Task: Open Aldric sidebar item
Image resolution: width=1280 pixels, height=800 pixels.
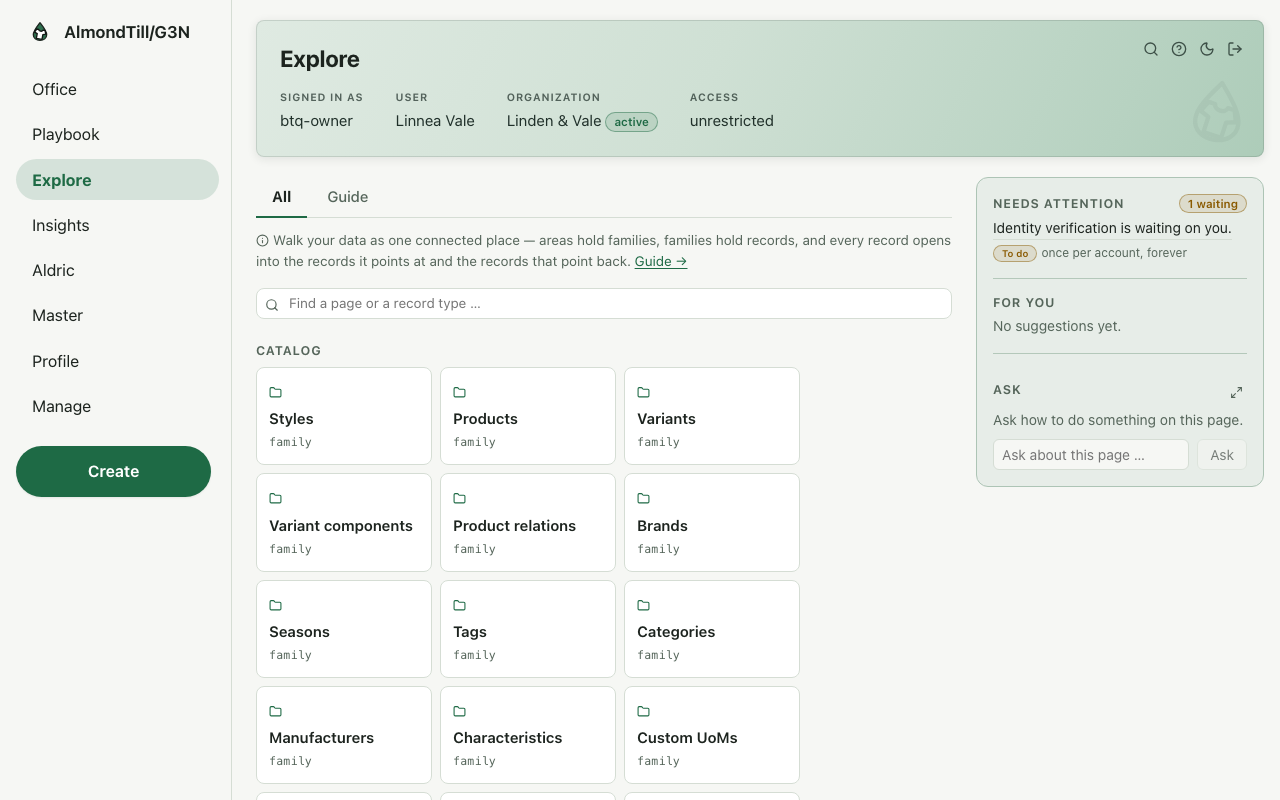Action: (117, 270)
